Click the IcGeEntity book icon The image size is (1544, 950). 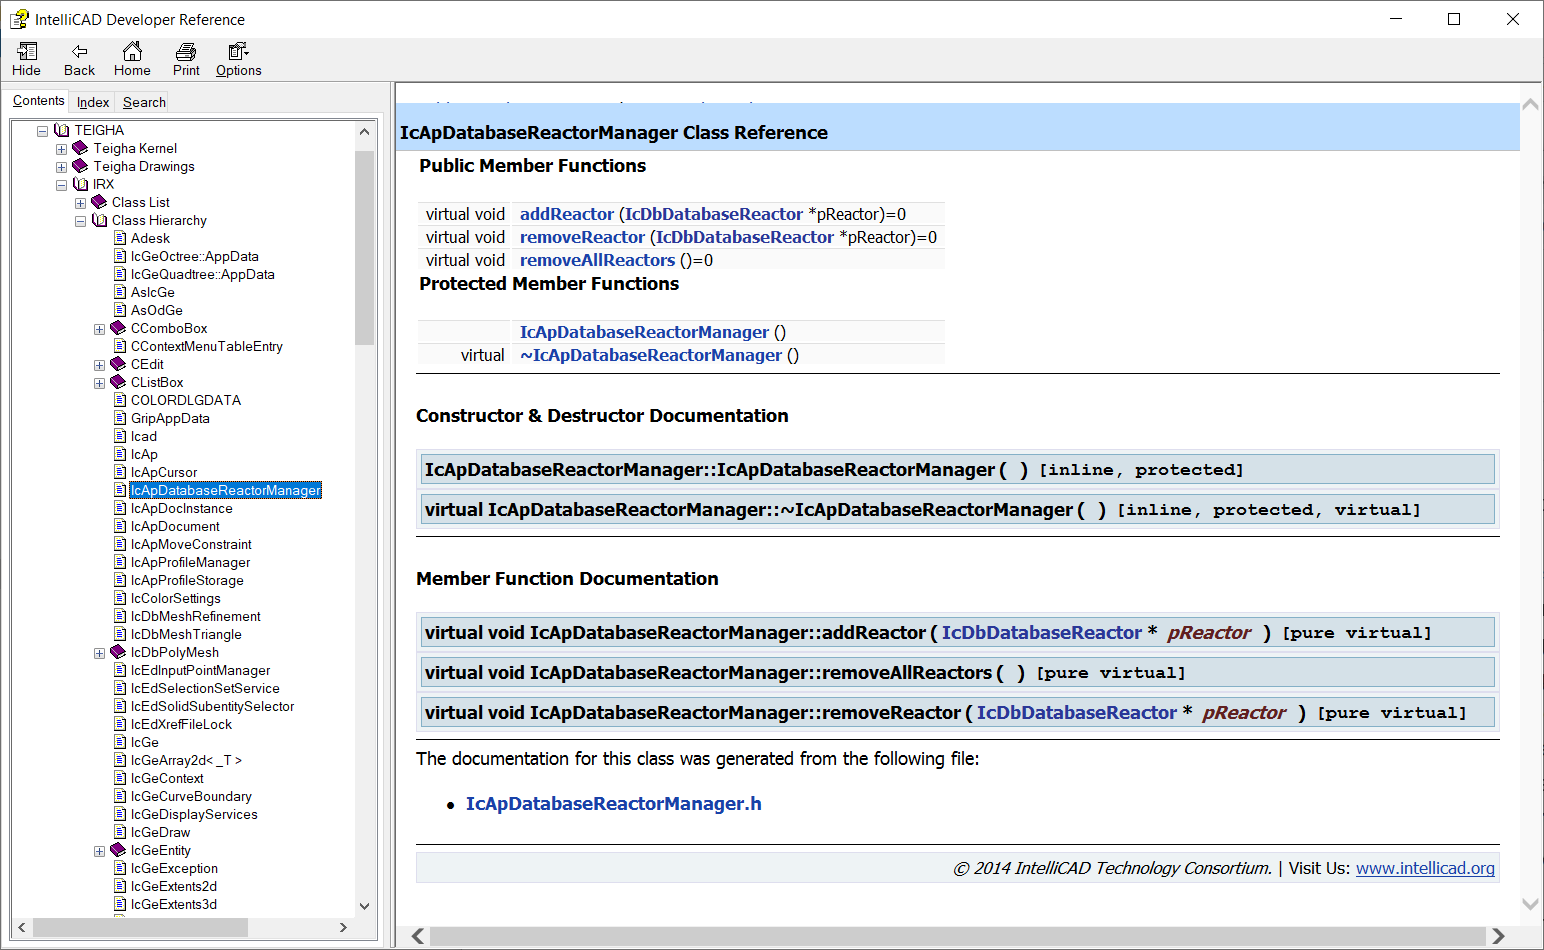point(118,850)
